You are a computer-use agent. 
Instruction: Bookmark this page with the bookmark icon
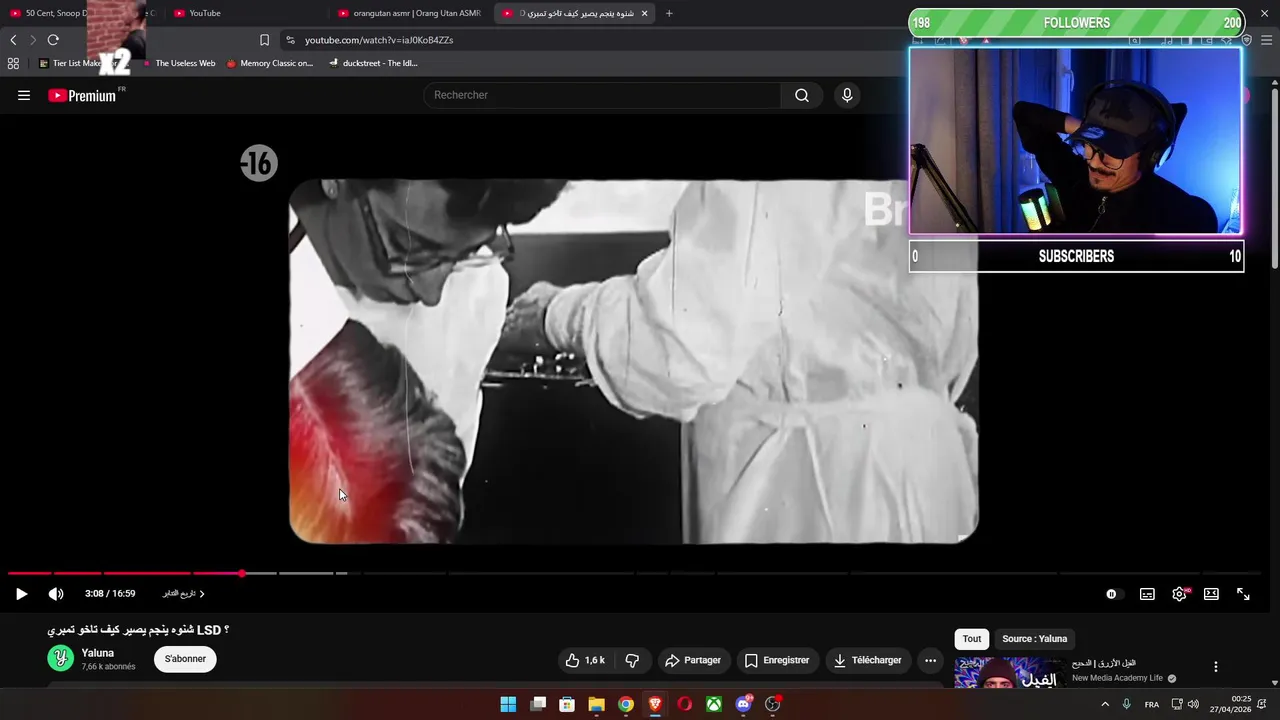(264, 40)
